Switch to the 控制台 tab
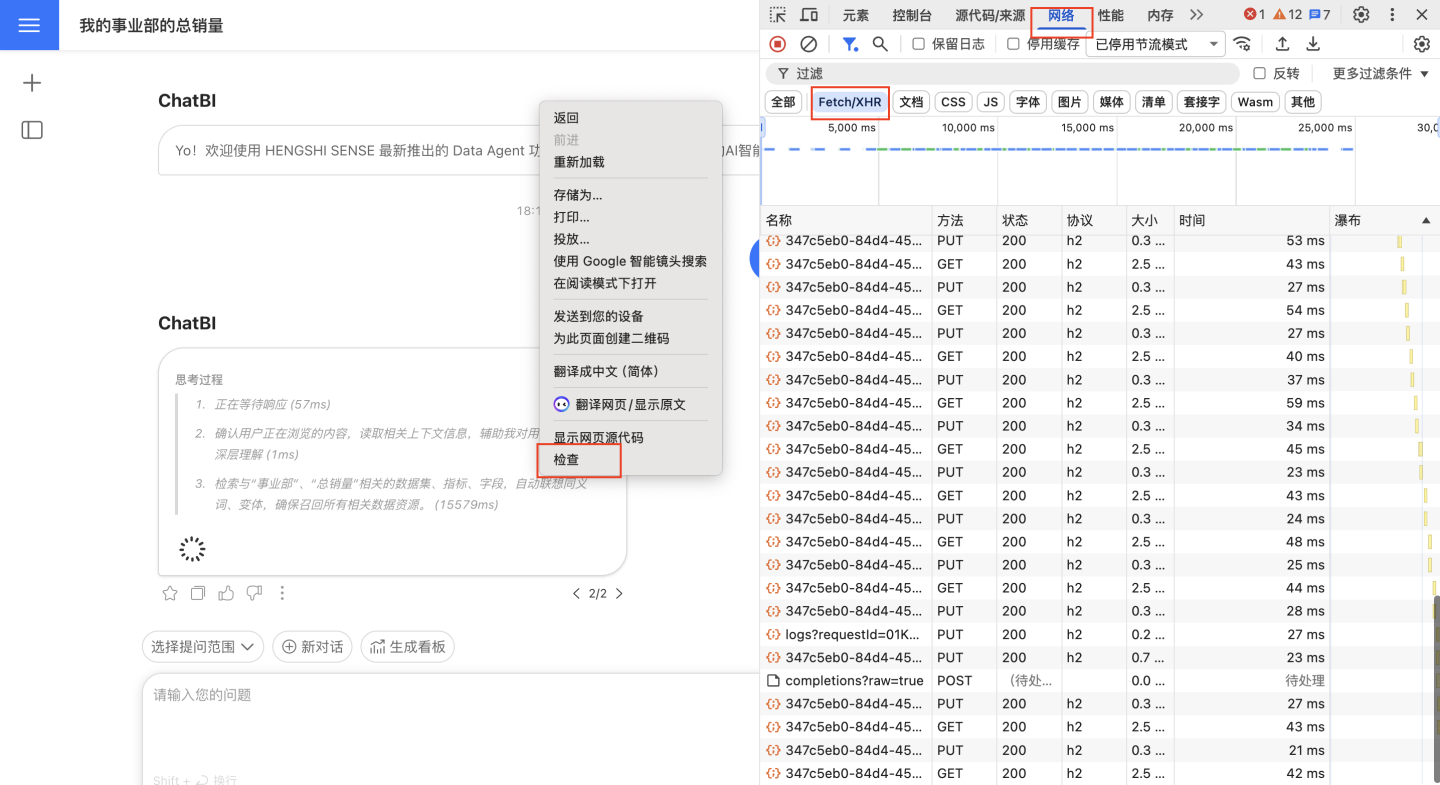 coord(912,15)
